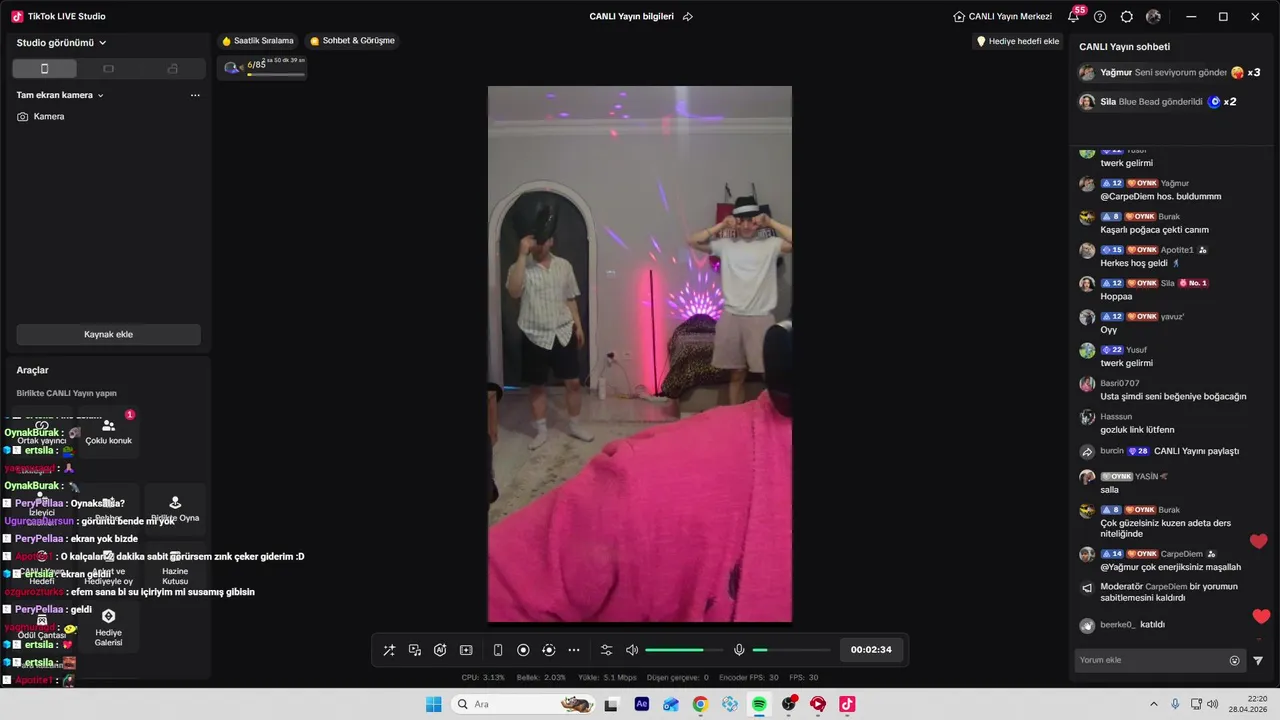
Task: Click the Windows taskbar search box
Action: point(522,704)
